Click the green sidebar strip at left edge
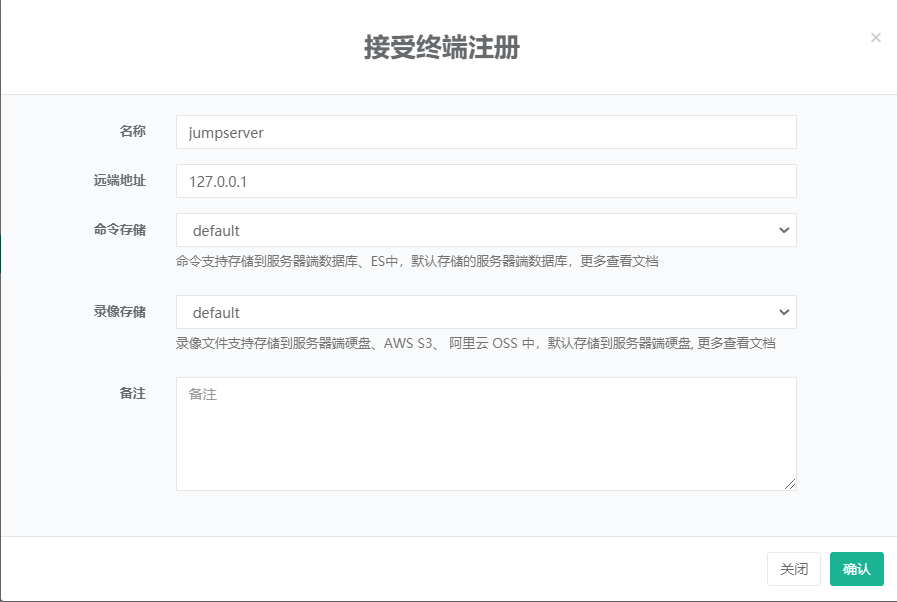The width and height of the screenshot is (897, 602). coord(2,253)
